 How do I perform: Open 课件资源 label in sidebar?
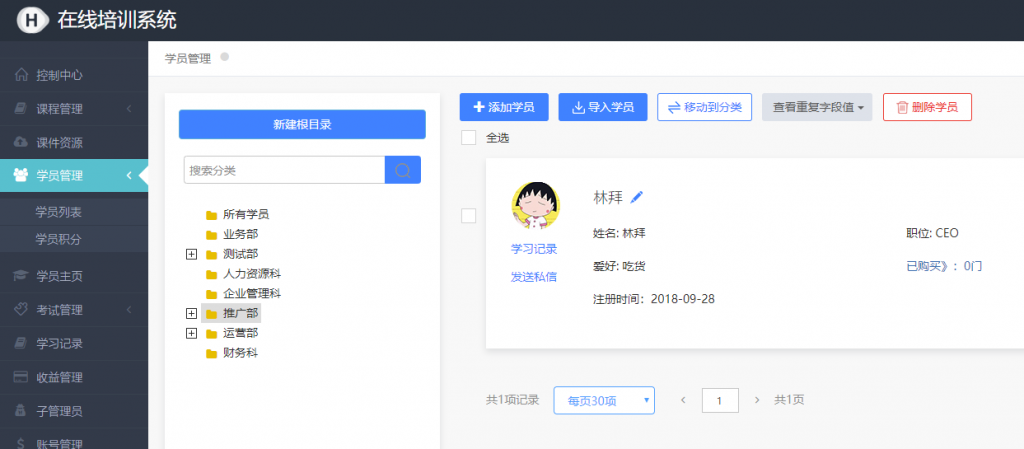point(59,142)
